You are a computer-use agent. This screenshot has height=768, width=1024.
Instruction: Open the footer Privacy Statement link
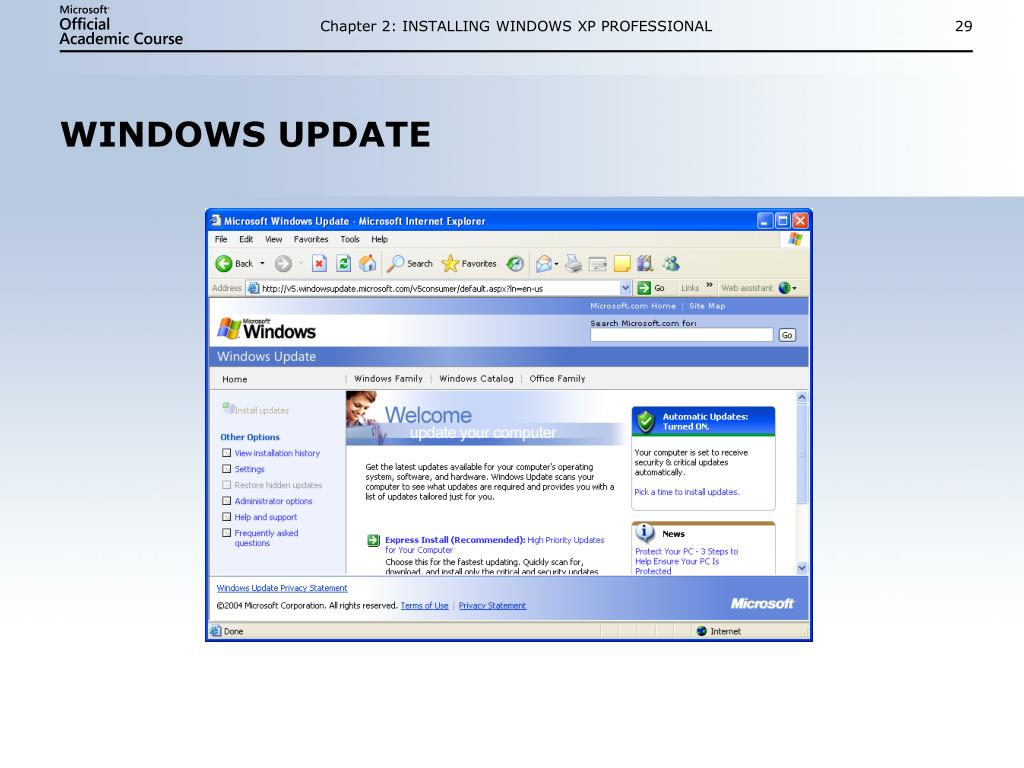click(x=492, y=606)
